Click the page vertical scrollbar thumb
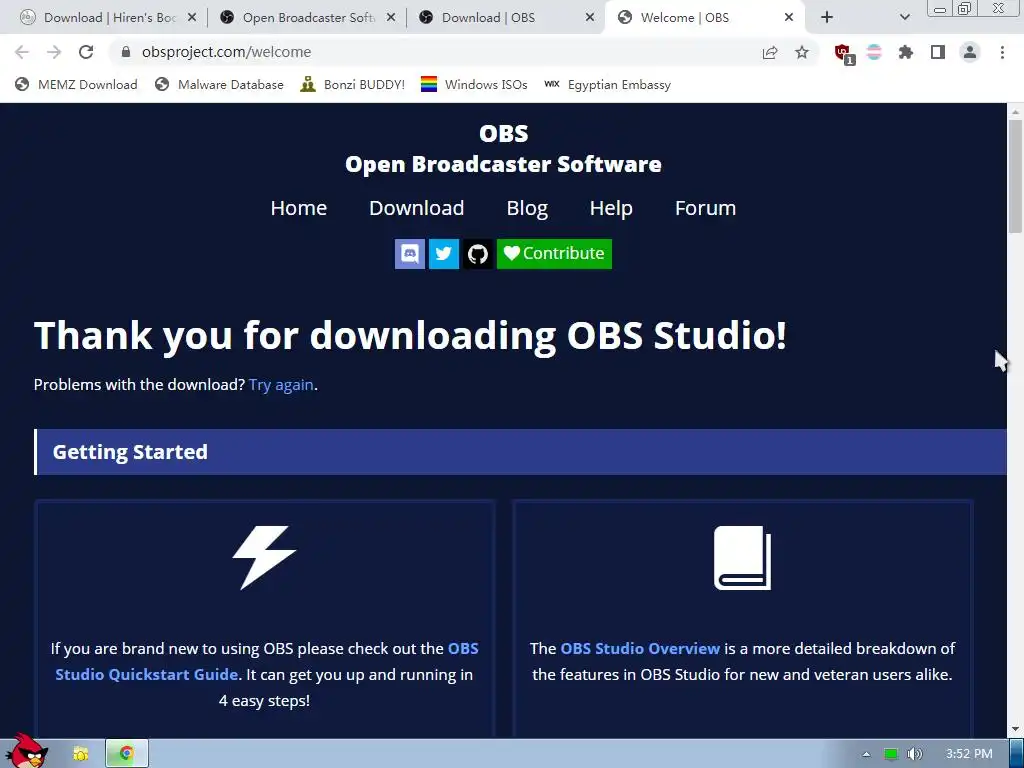This screenshot has height=768, width=1024. [1015, 176]
